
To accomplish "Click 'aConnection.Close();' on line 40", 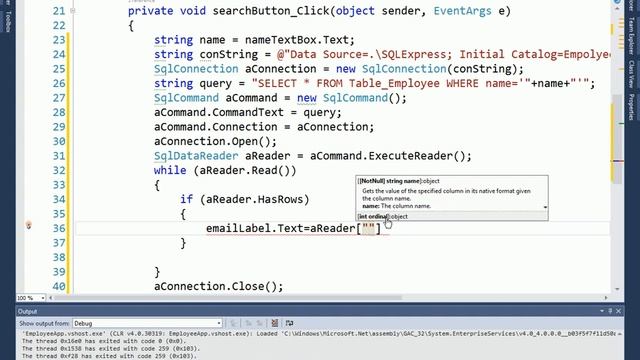I will click(x=218, y=287).
